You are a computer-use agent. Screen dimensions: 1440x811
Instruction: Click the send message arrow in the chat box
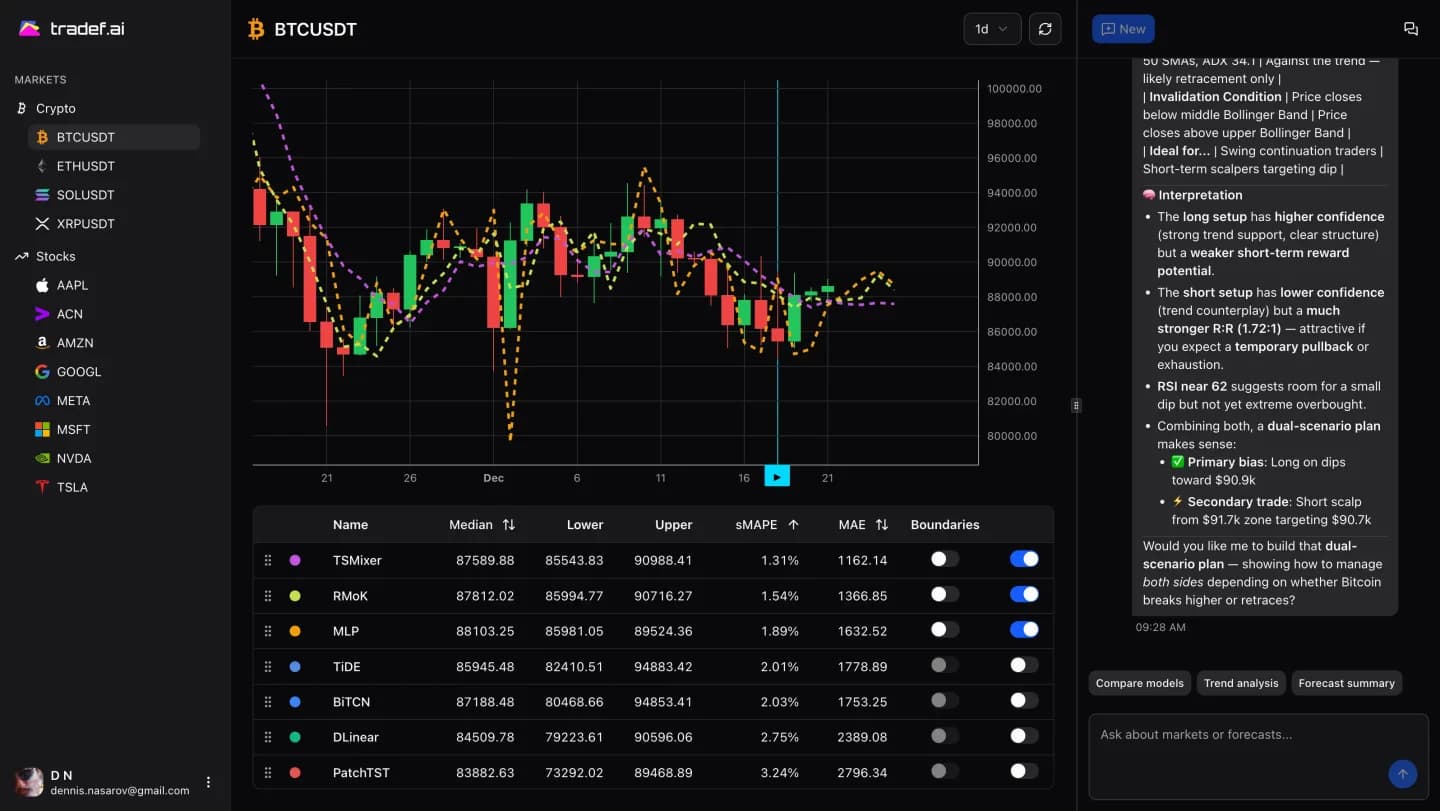pos(1402,774)
